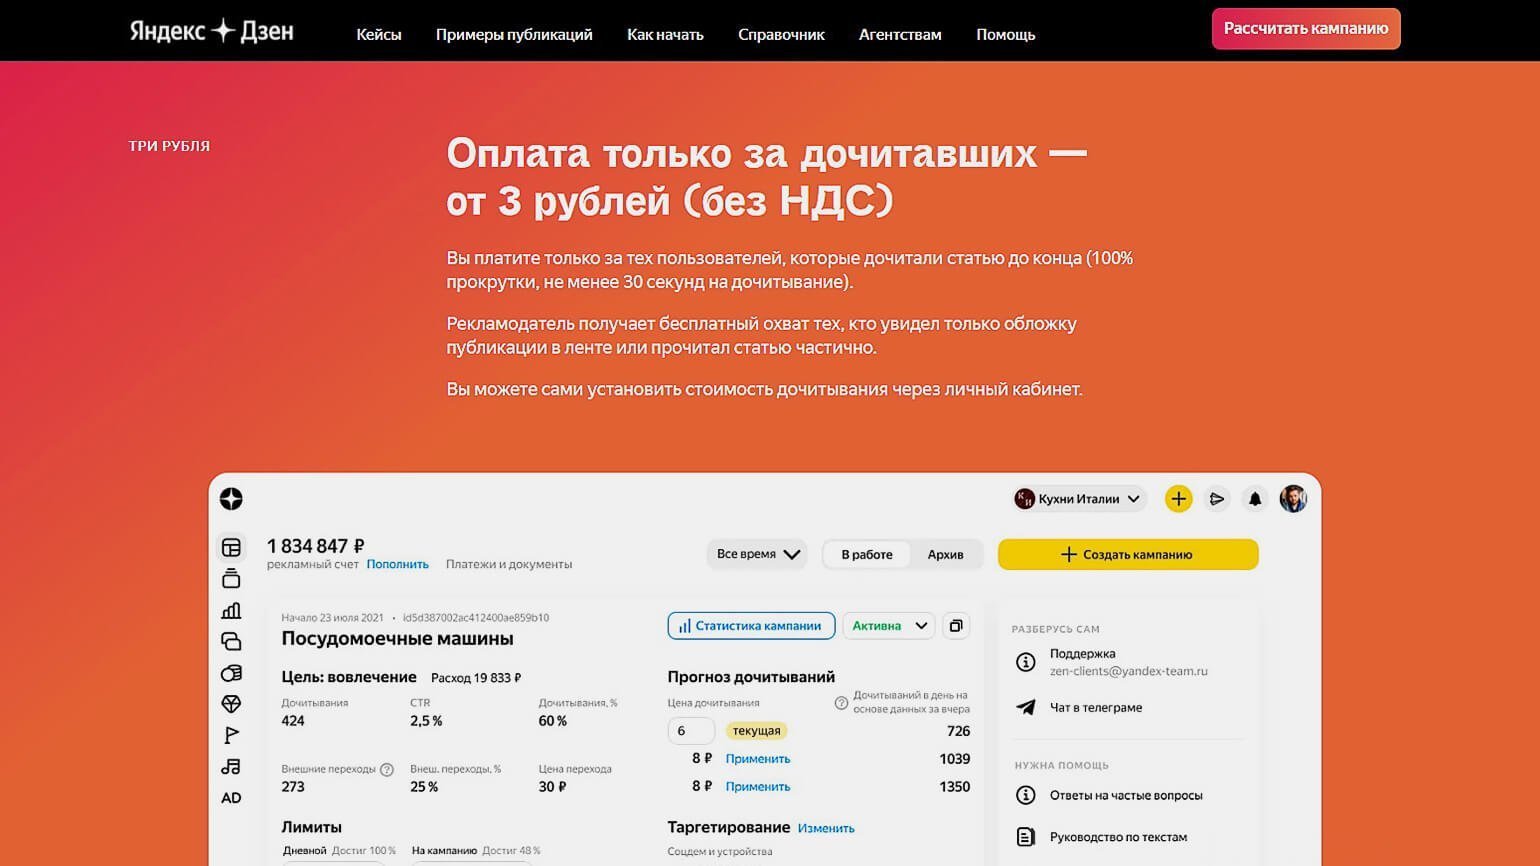Click the paper plane send icon

[1217, 498]
